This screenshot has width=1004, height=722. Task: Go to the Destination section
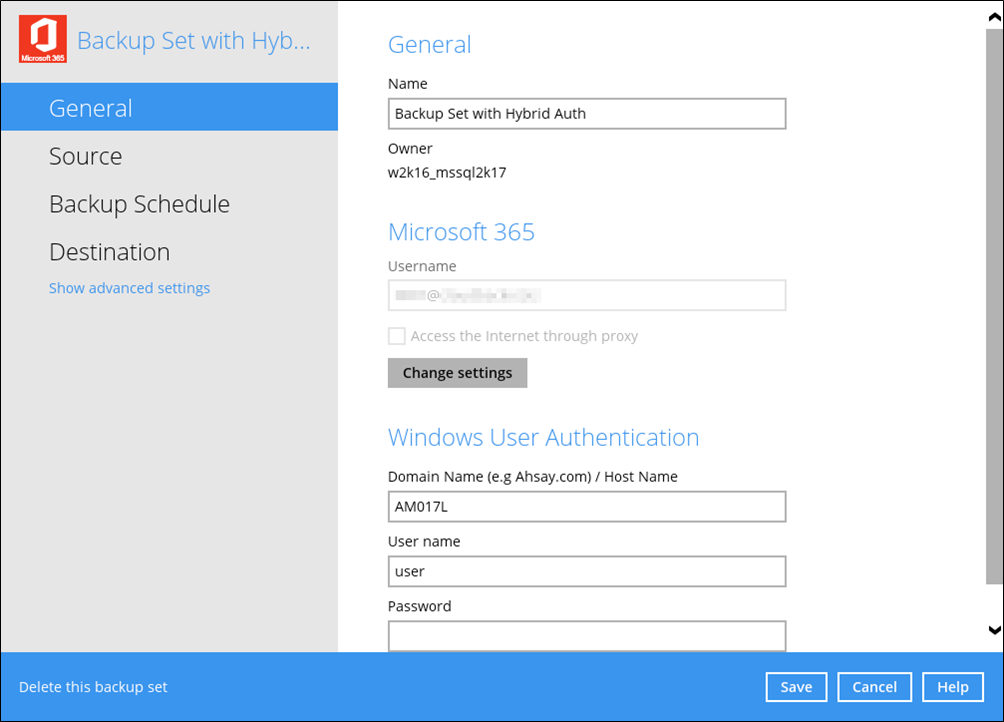click(109, 252)
